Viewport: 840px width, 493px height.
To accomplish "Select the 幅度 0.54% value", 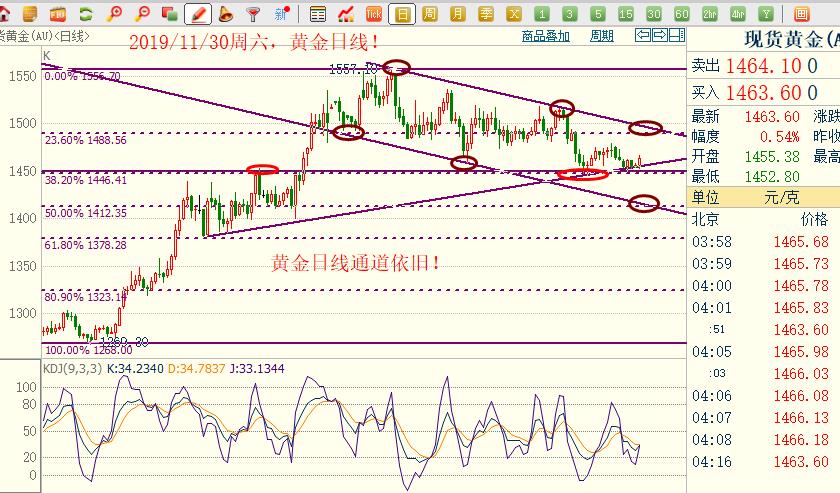I will pyautogui.click(x=779, y=137).
